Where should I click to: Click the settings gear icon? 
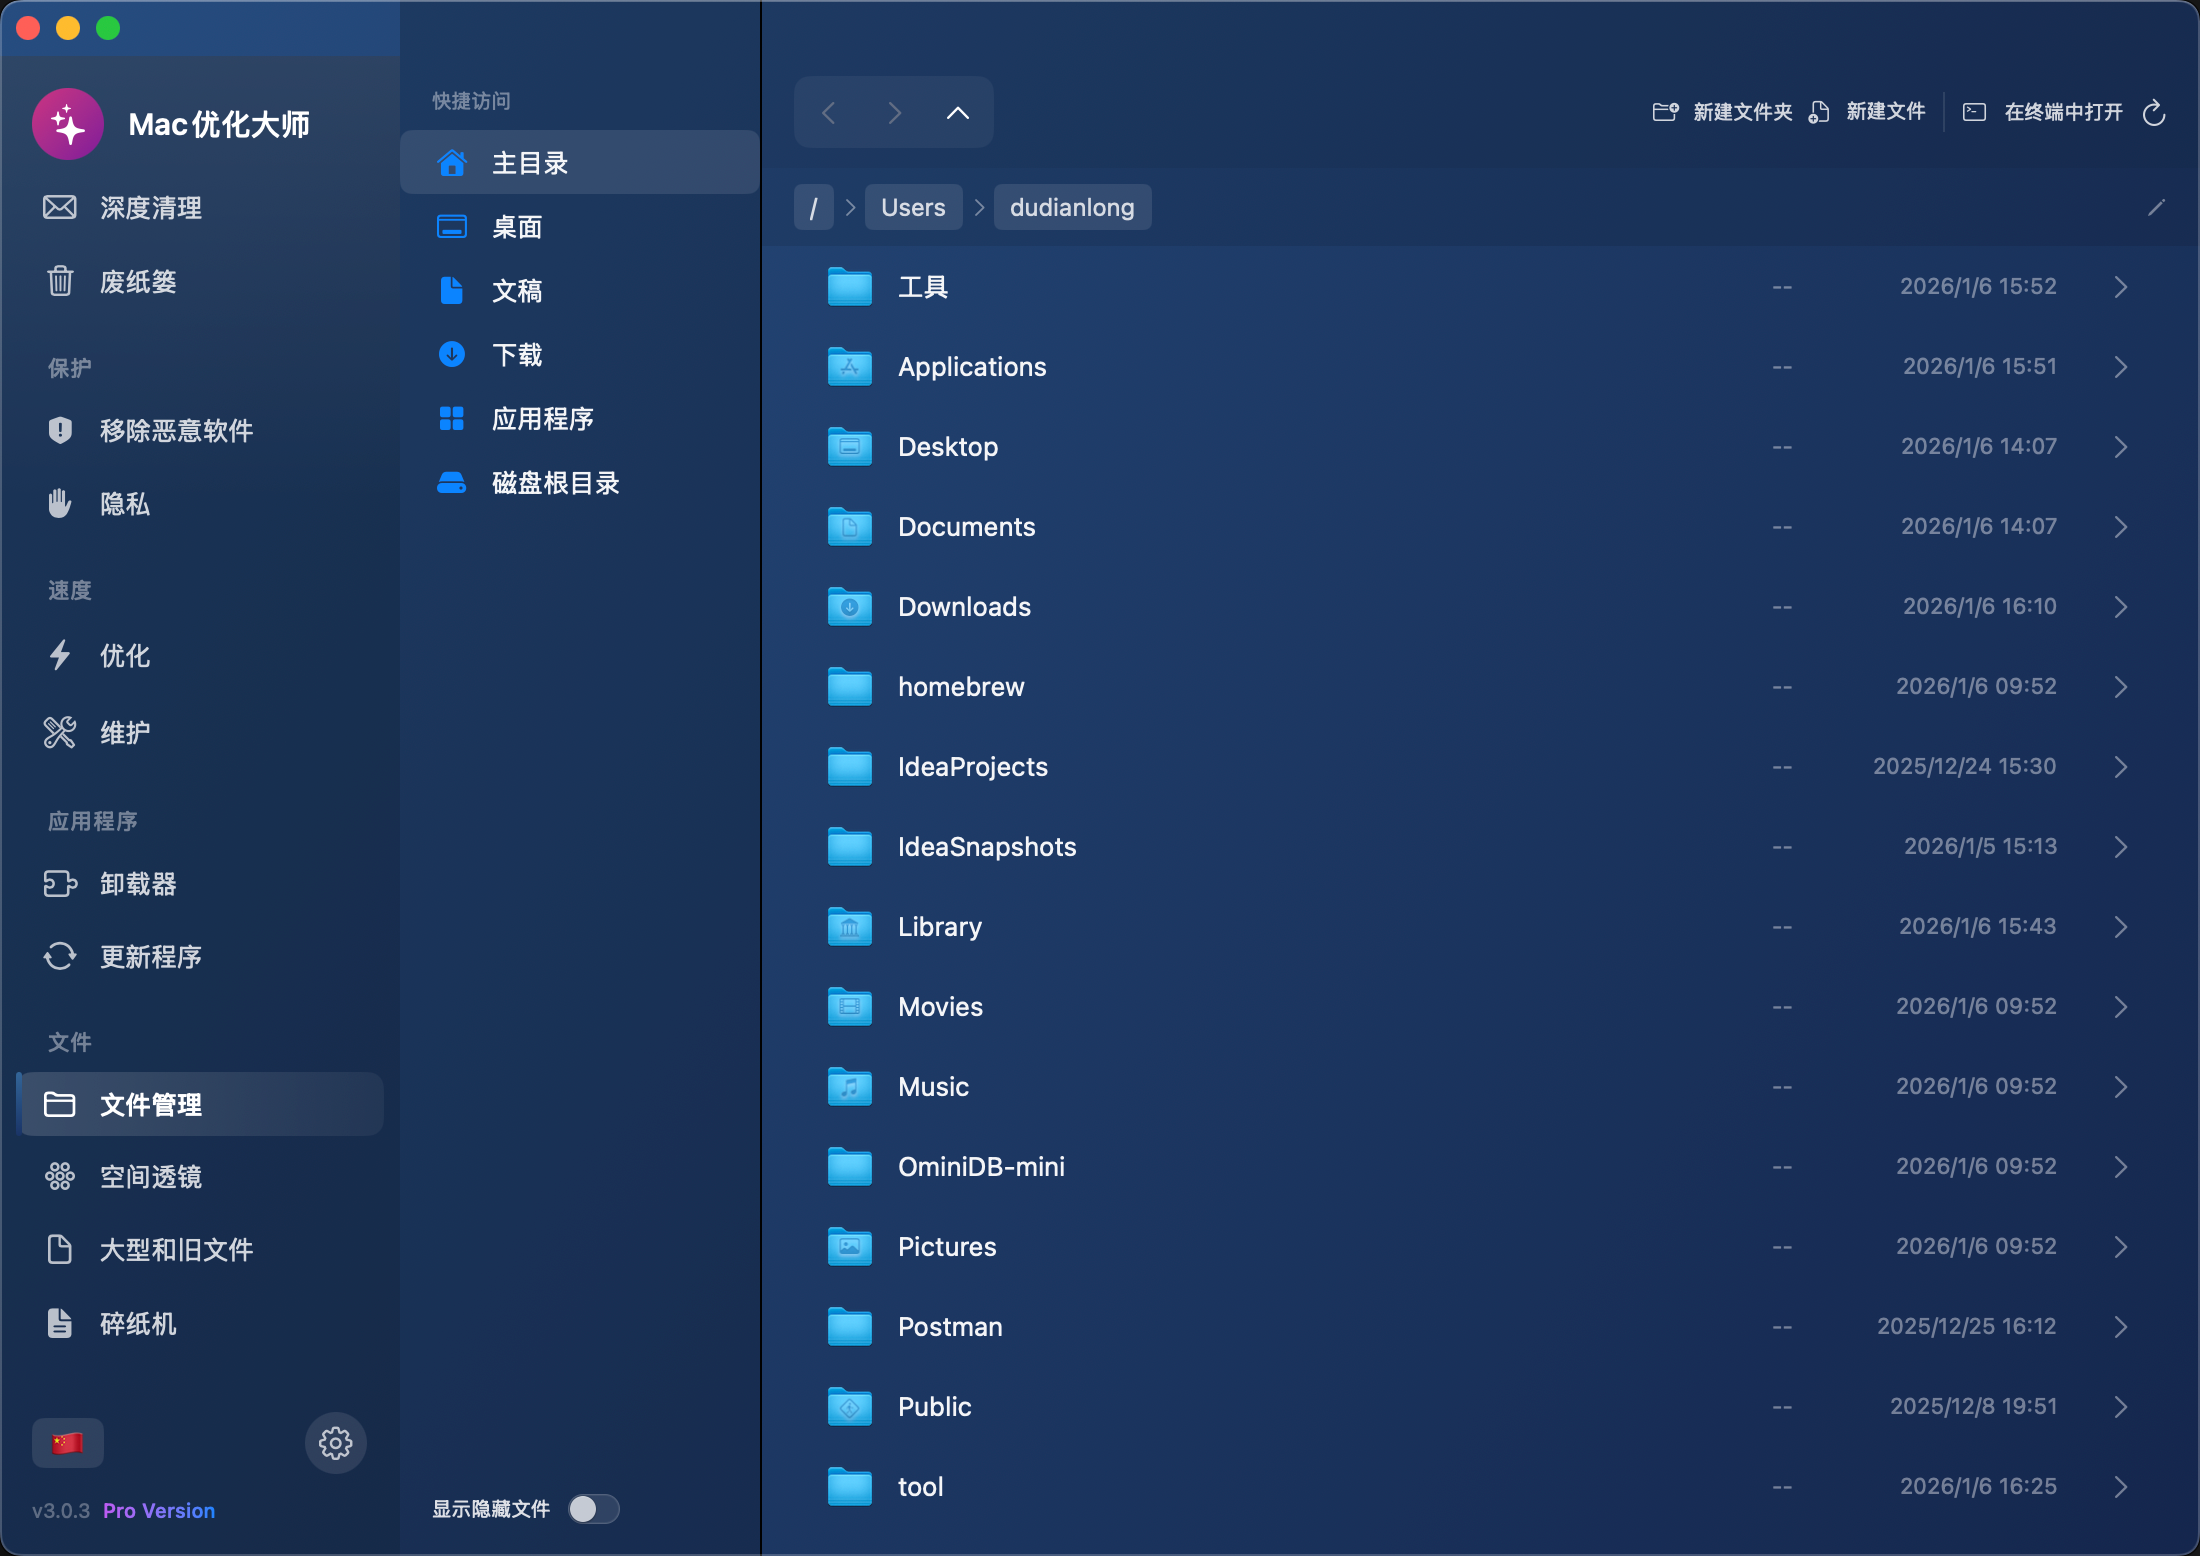(335, 1443)
